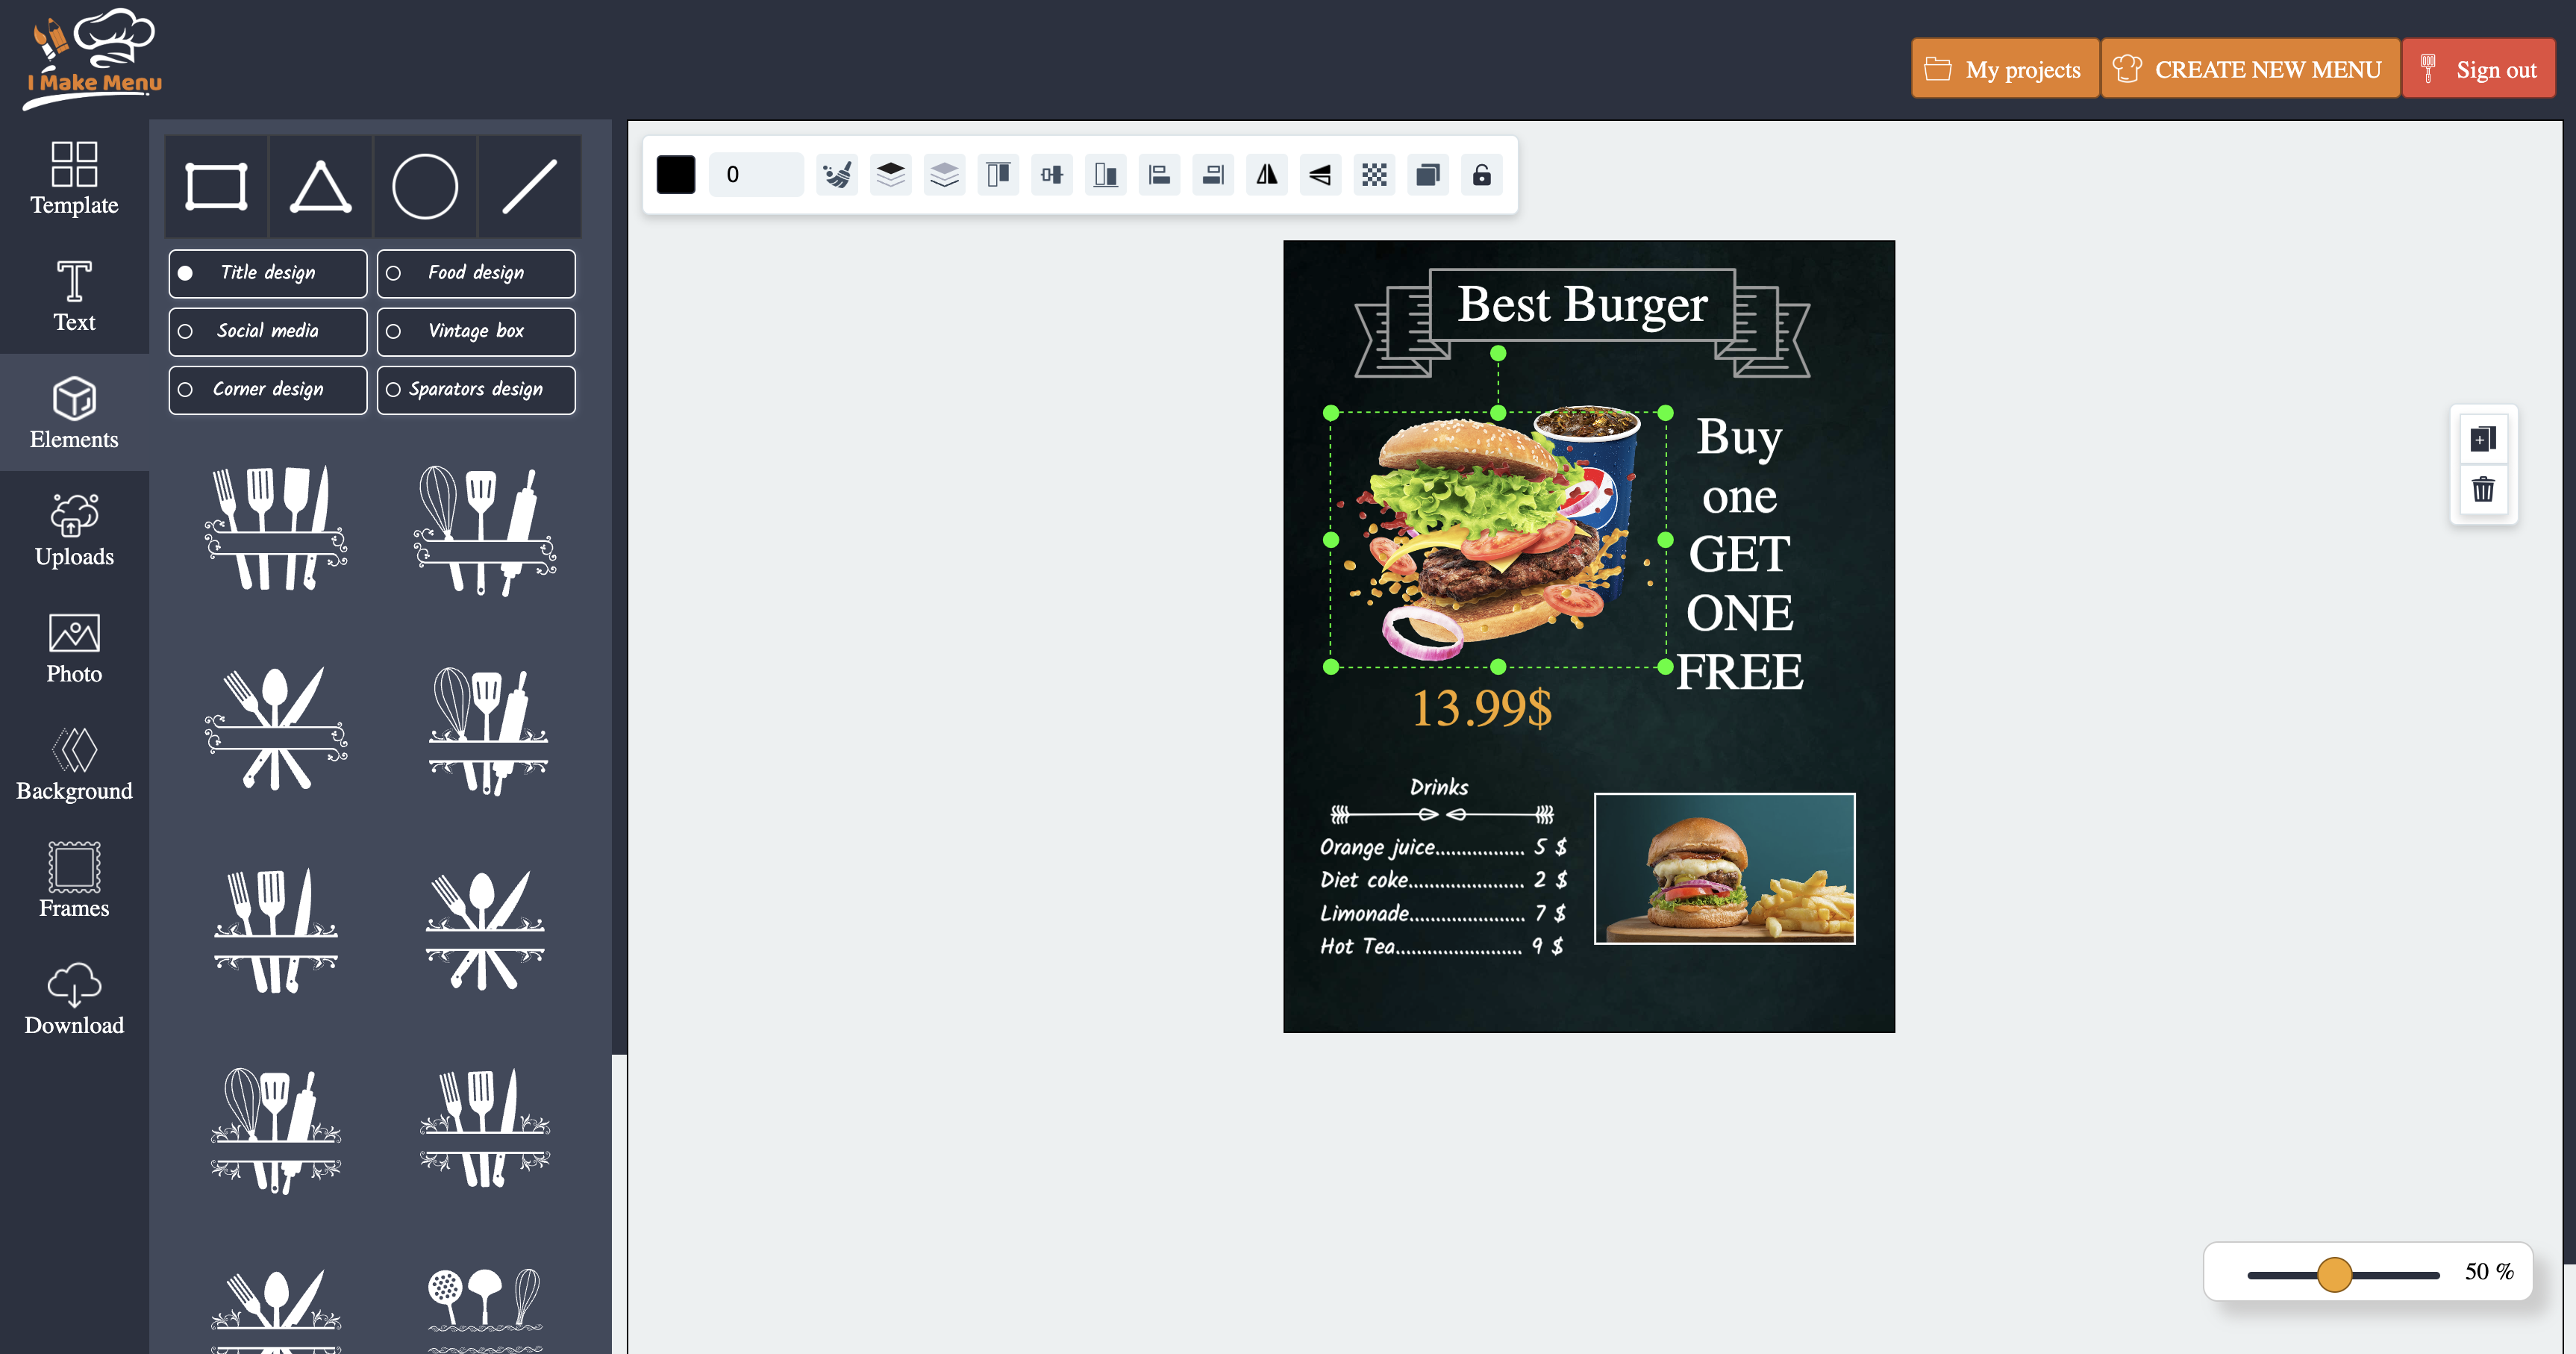Pick third-row fork spatula knife design
Image resolution: width=2576 pixels, height=1354 pixels.
coord(276,930)
